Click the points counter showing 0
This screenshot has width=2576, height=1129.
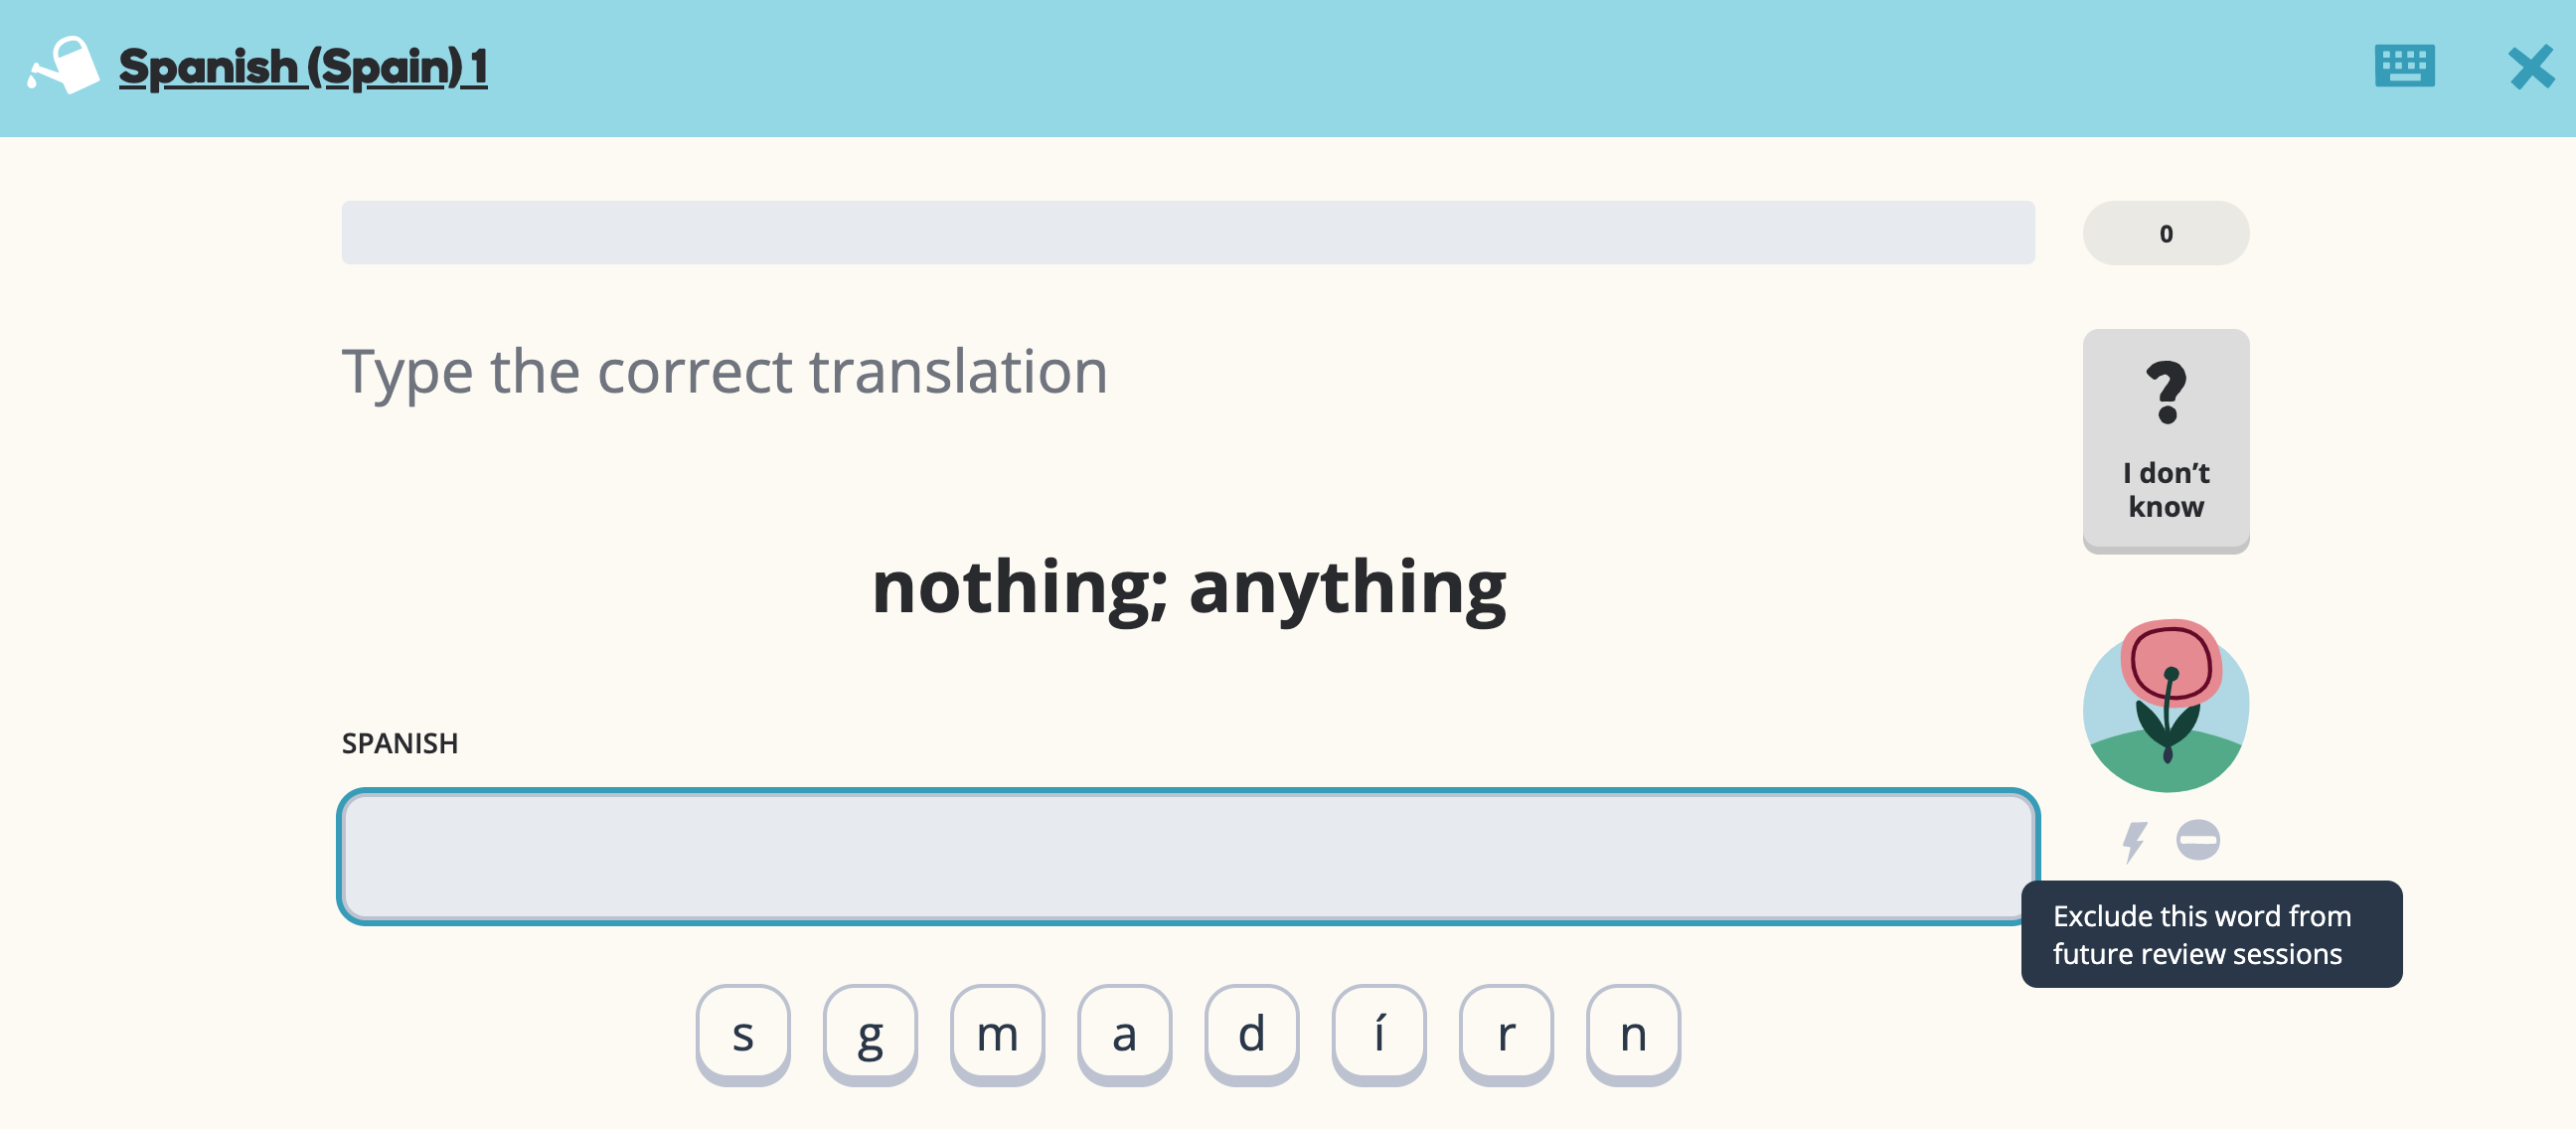(x=2165, y=233)
